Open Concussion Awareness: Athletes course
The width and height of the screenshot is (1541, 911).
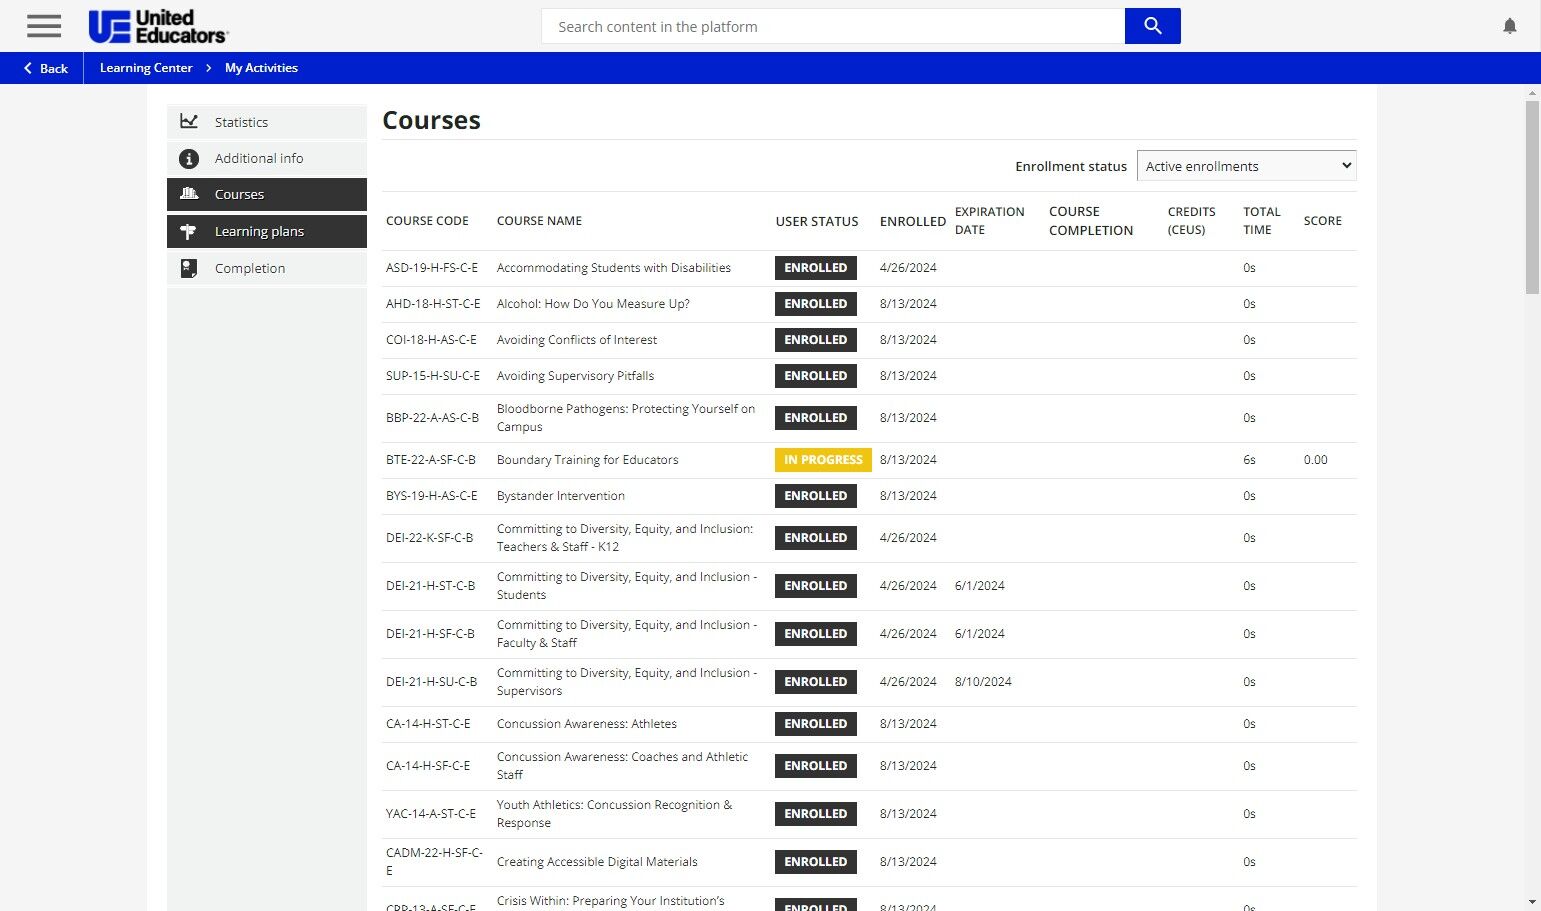click(587, 724)
